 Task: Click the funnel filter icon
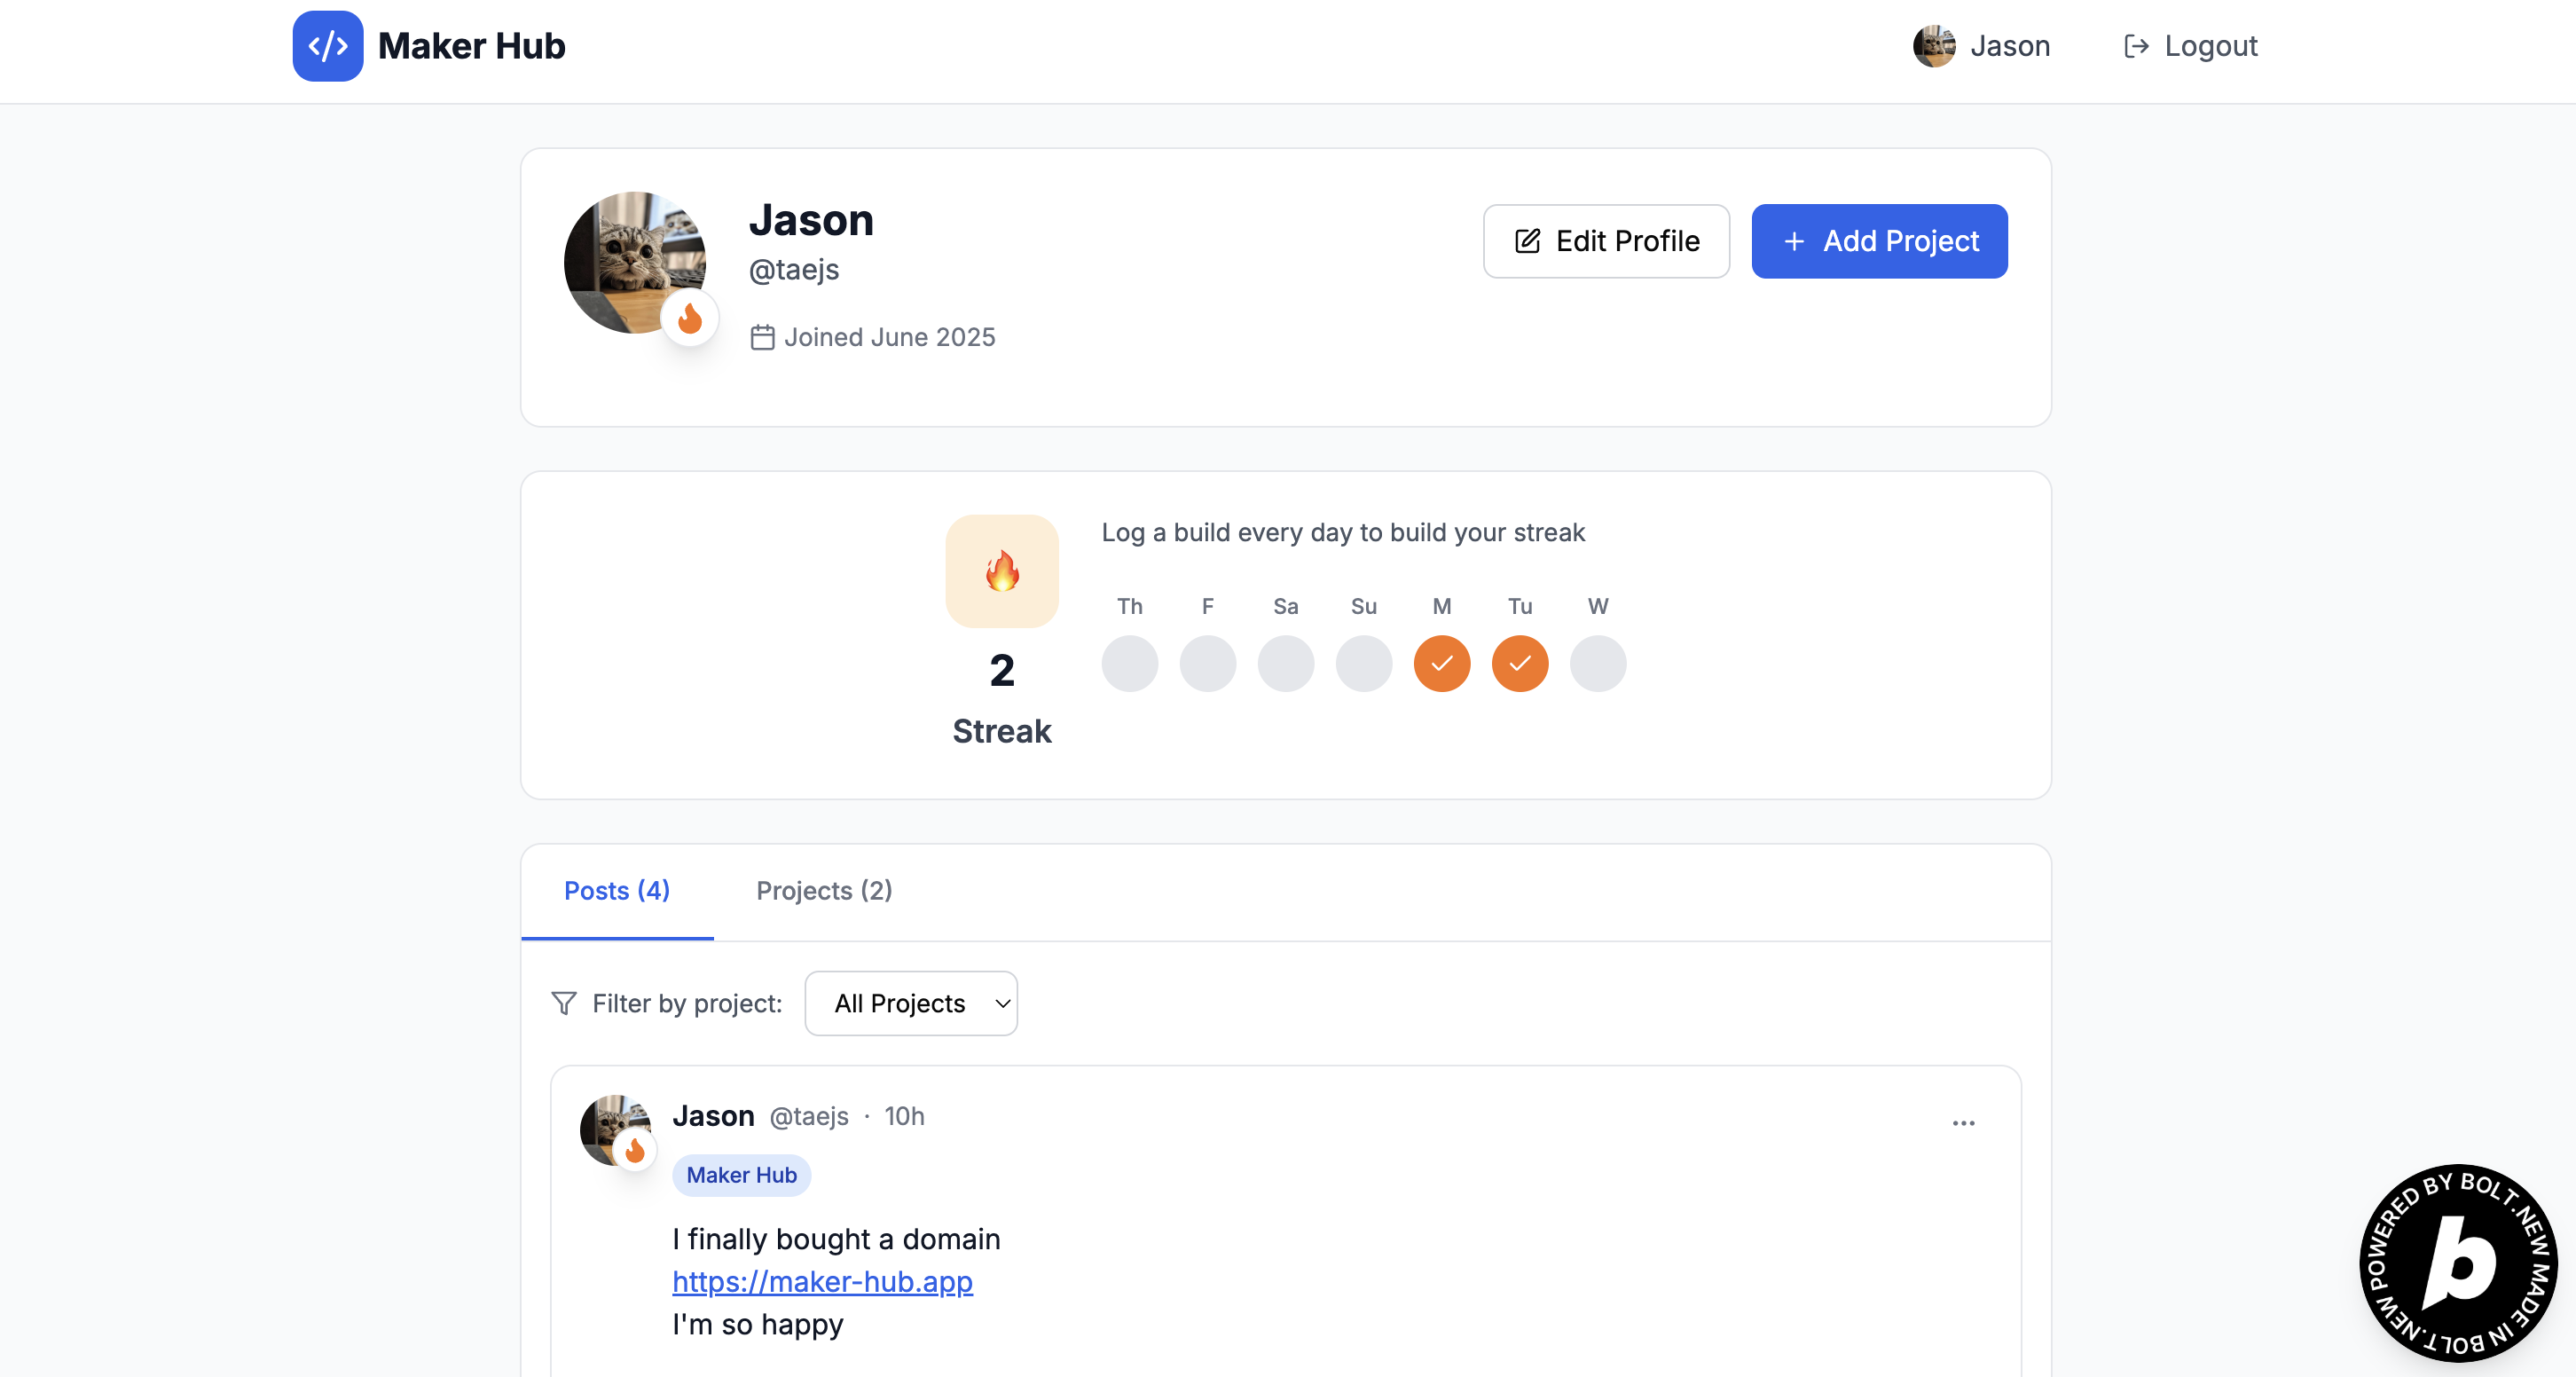point(564,1003)
